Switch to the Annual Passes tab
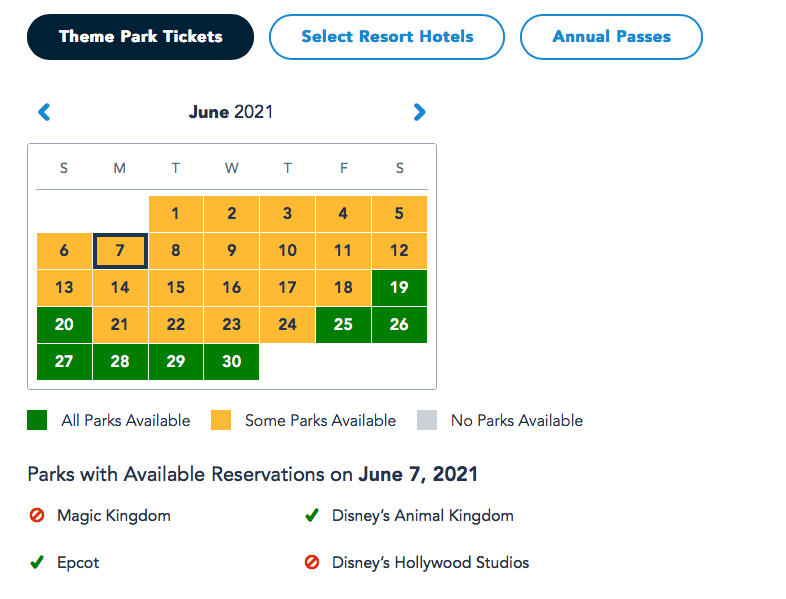 pos(611,37)
